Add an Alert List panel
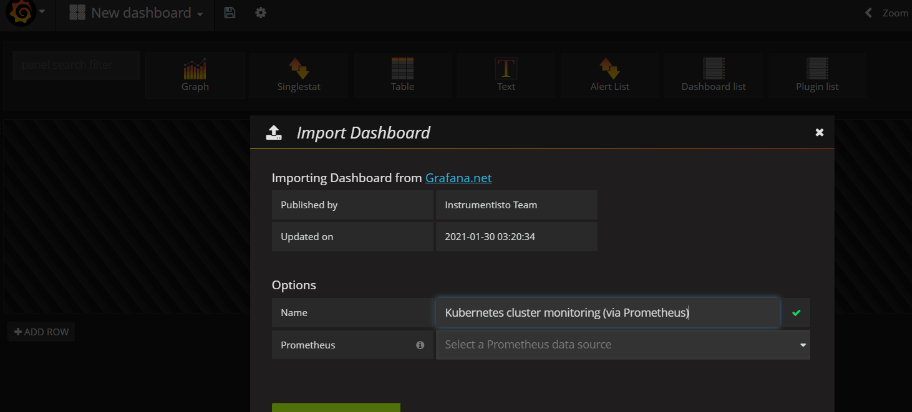The image size is (912, 412). point(610,76)
